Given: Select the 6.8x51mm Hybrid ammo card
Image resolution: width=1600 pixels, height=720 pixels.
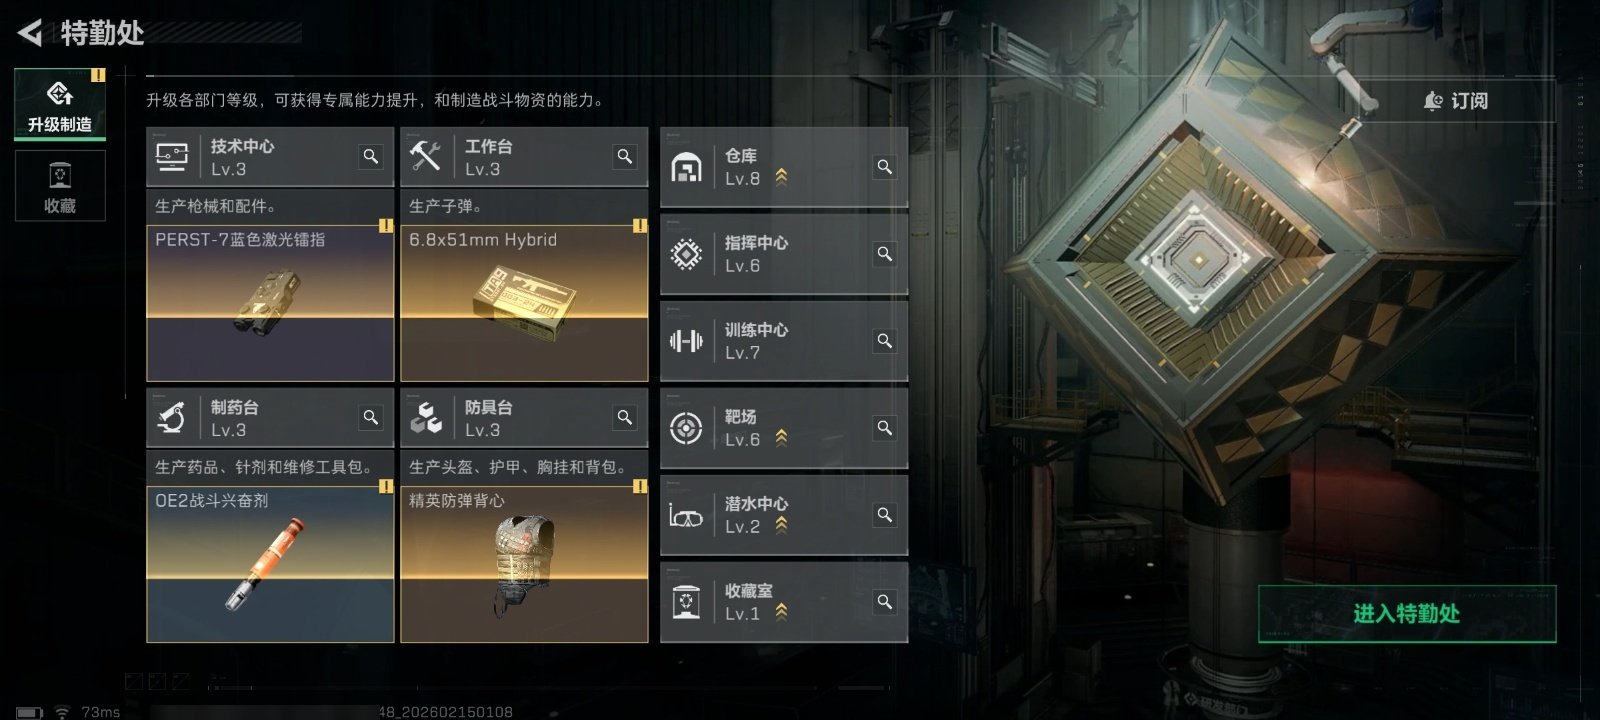Looking at the screenshot, I should (x=524, y=302).
